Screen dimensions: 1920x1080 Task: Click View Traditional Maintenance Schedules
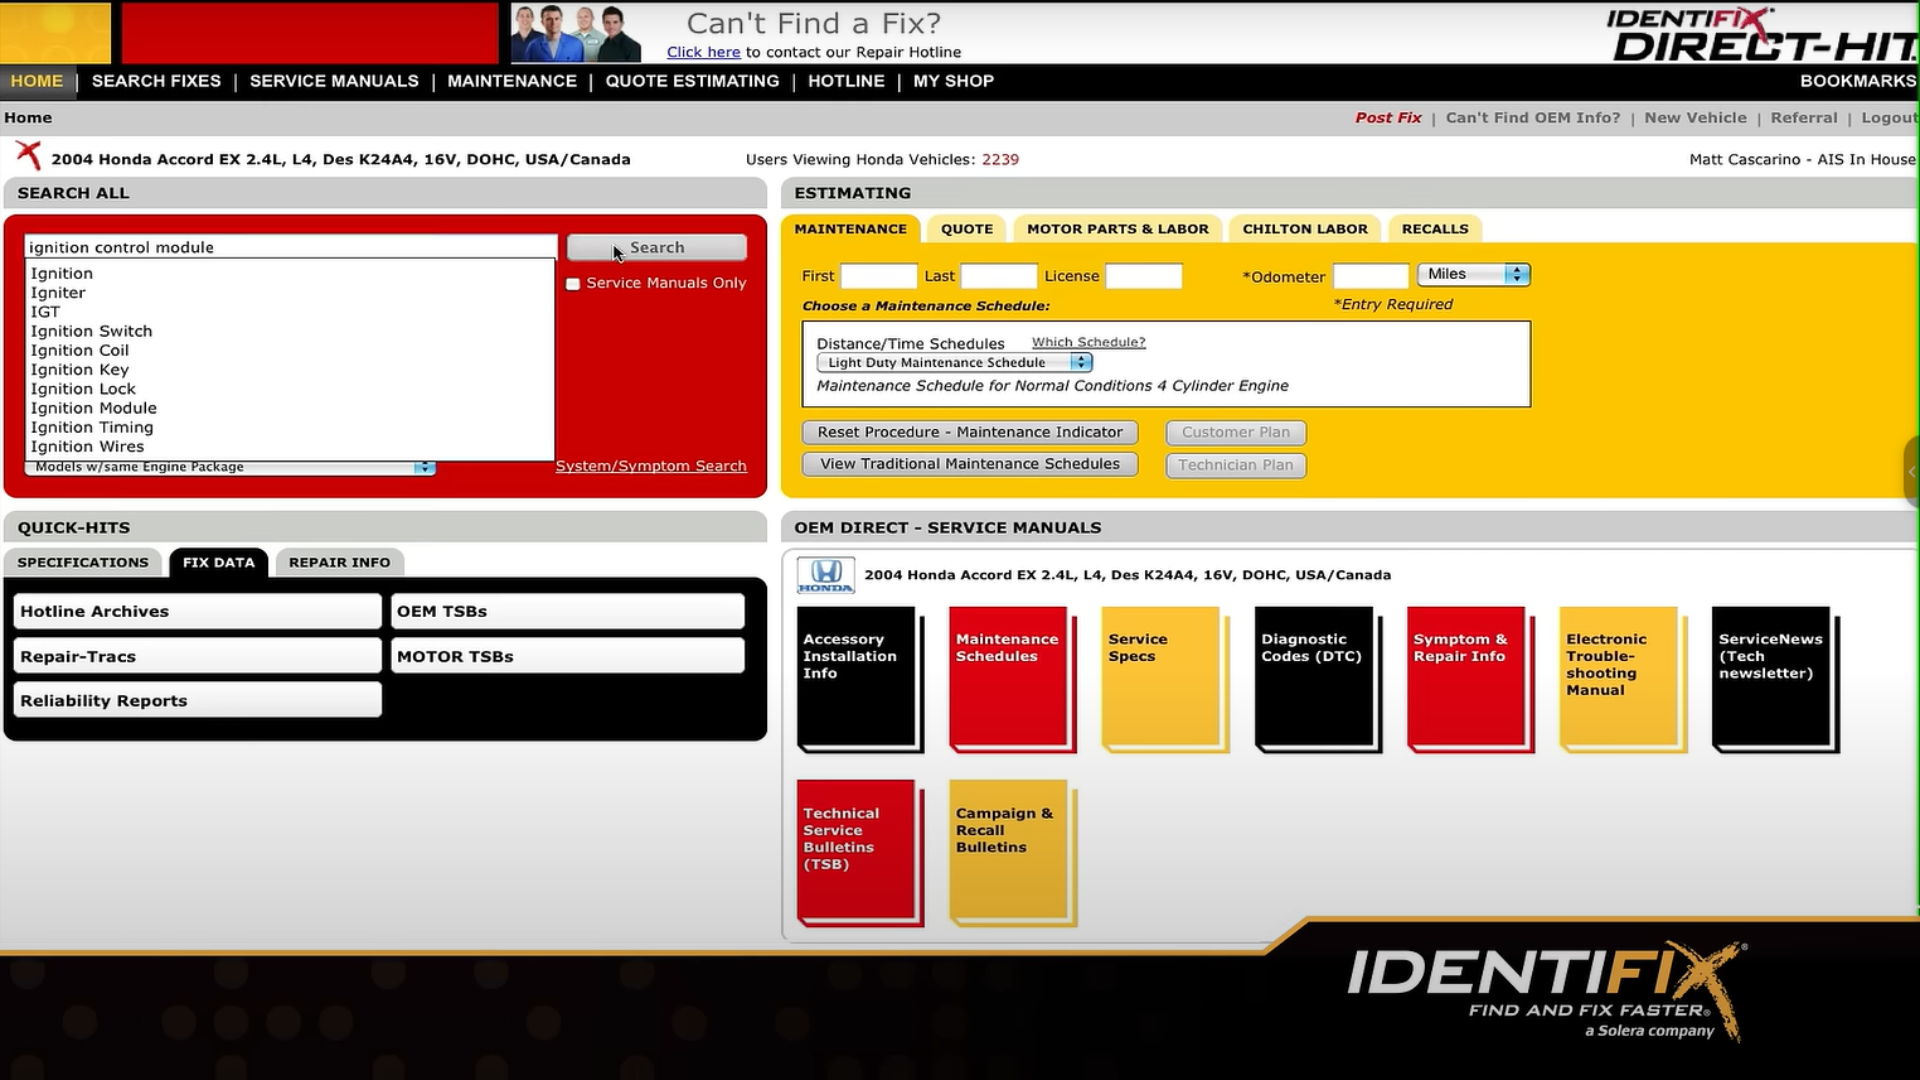pyautogui.click(x=969, y=463)
